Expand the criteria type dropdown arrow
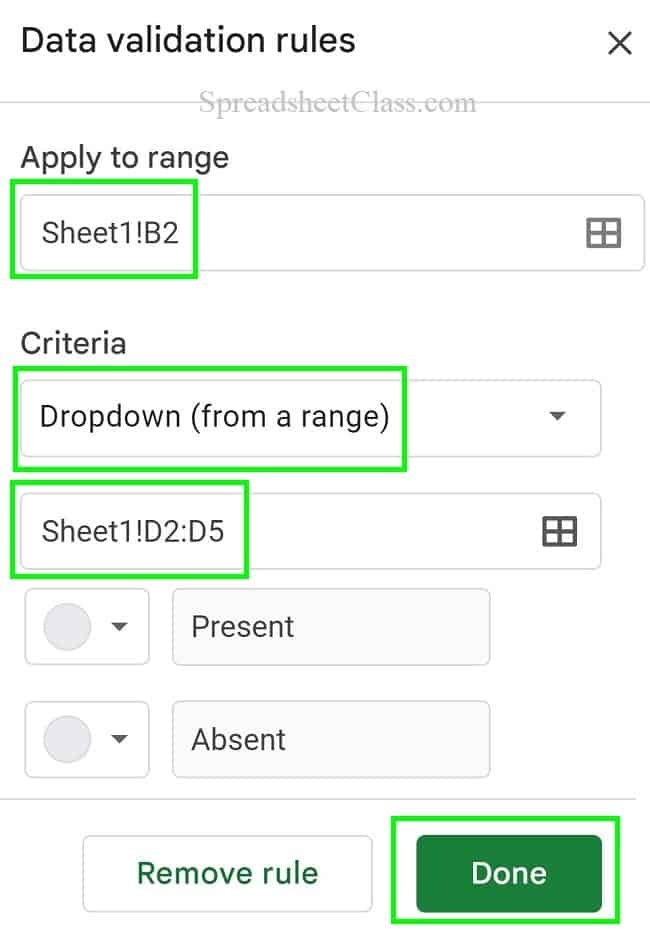This screenshot has width=650, height=929. 557,416
